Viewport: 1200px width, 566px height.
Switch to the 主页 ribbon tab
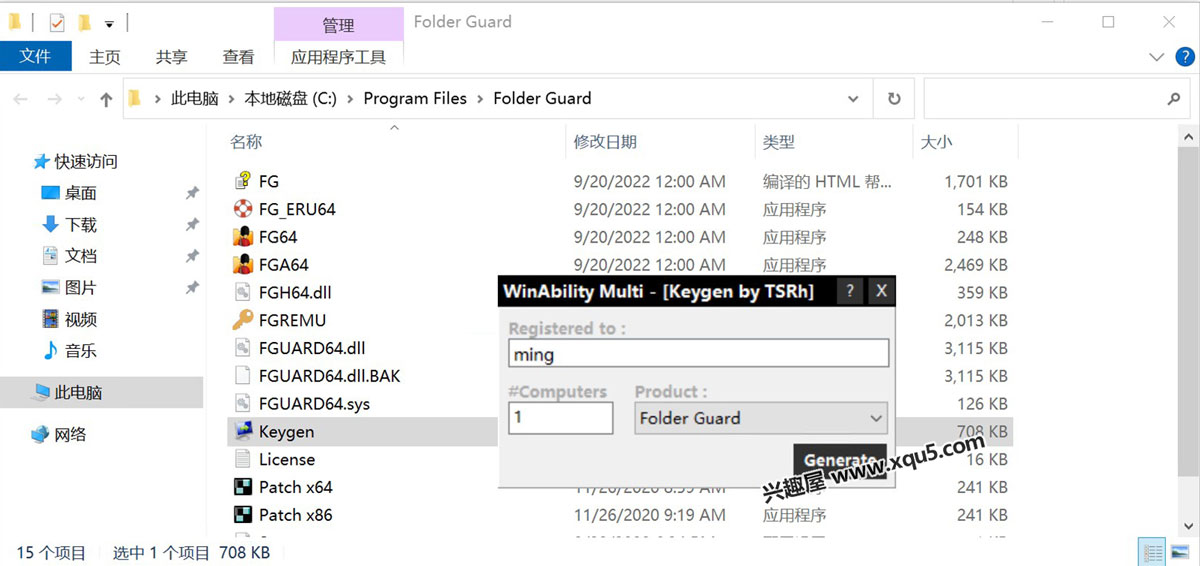[x=105, y=57]
